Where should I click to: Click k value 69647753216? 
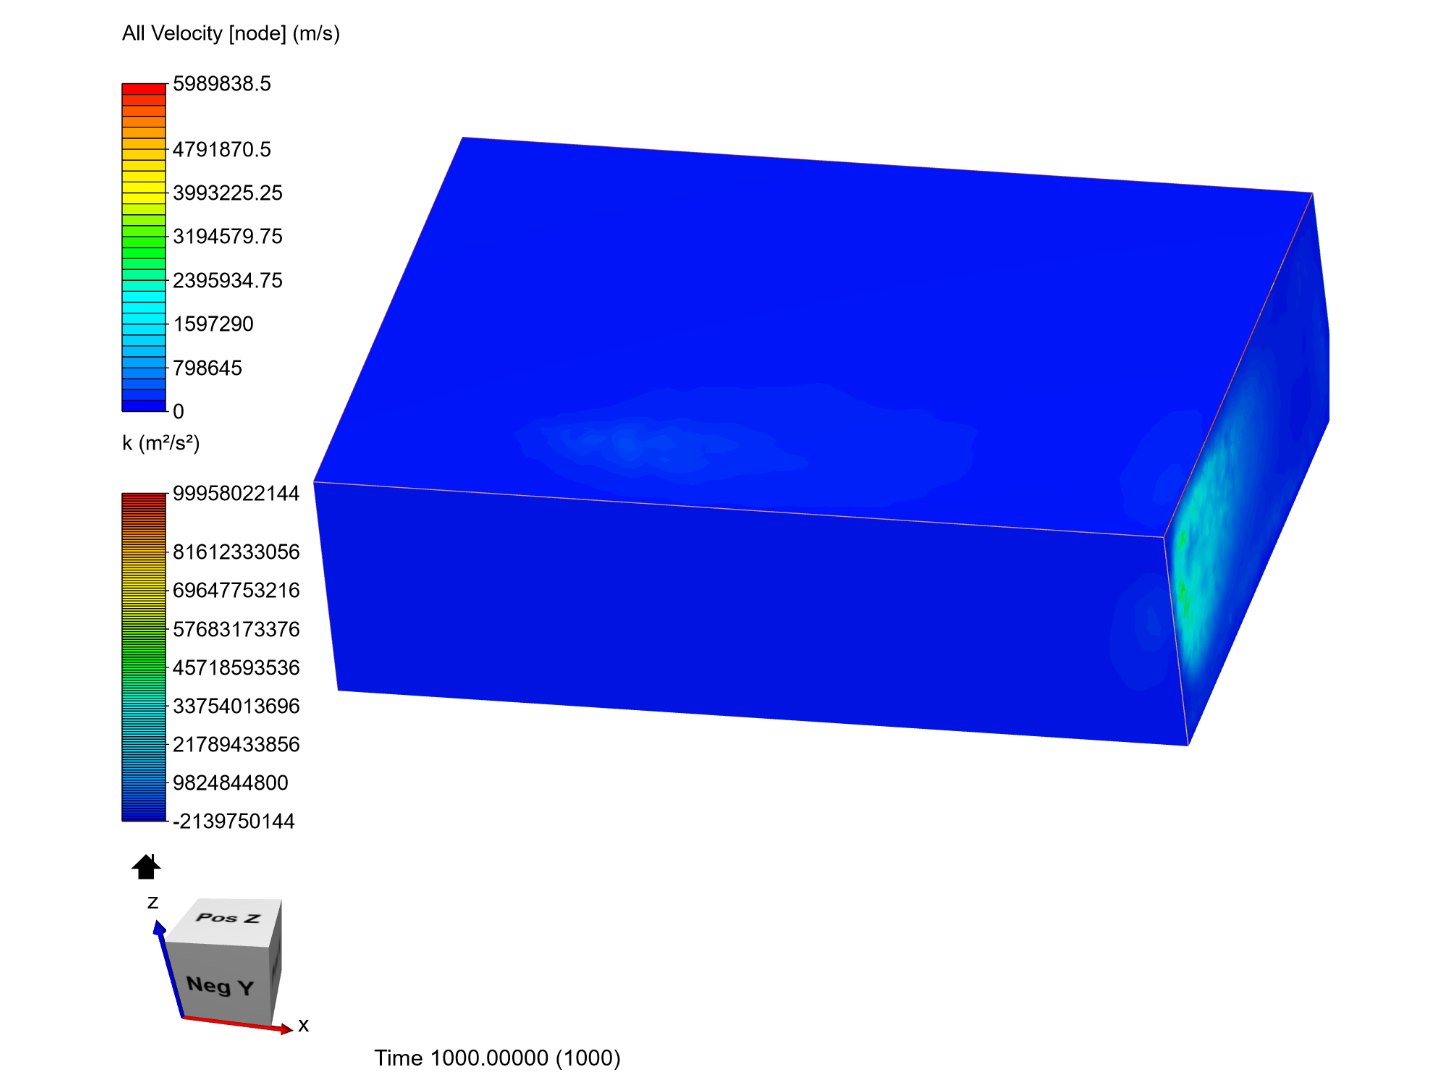point(236,590)
